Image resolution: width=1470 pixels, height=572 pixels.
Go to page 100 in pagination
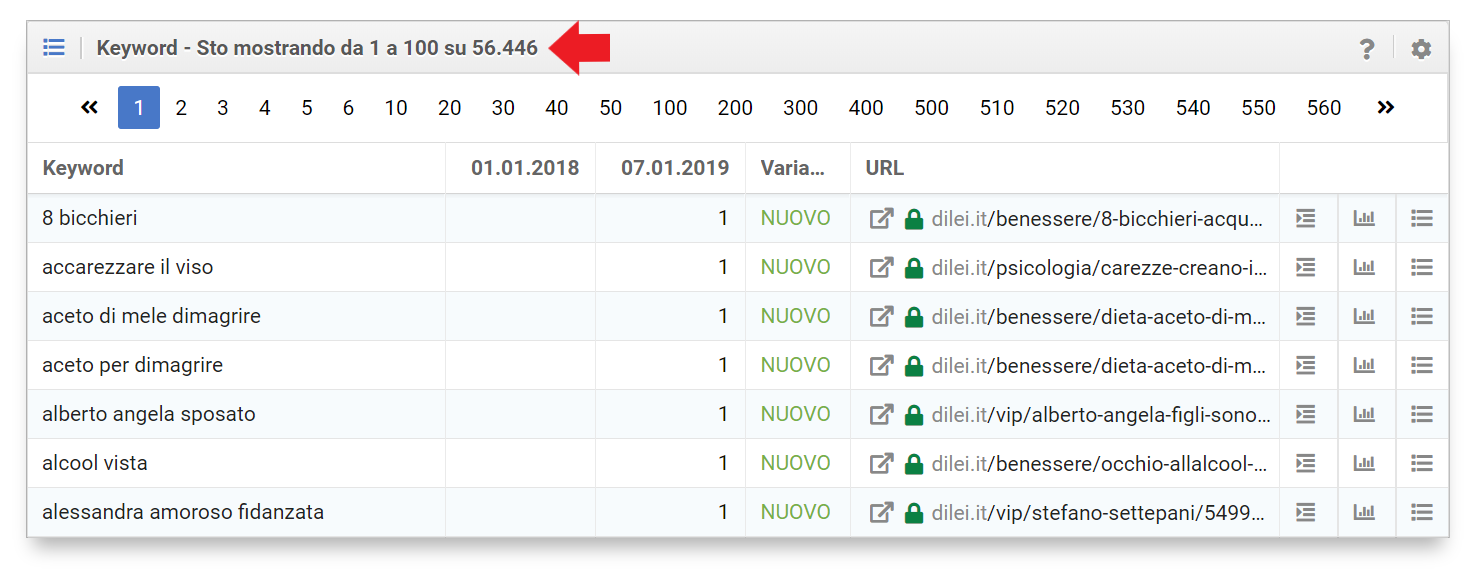(x=670, y=108)
